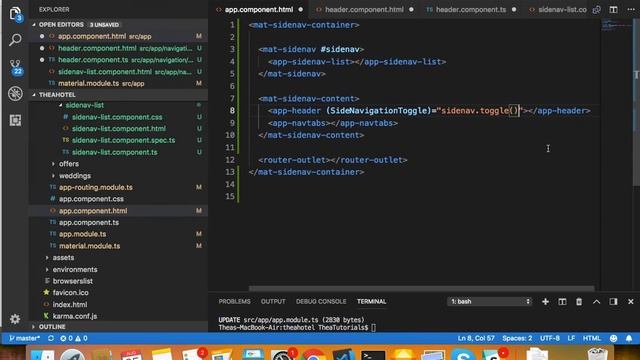Open errors and warnings count in status bar

74,338
